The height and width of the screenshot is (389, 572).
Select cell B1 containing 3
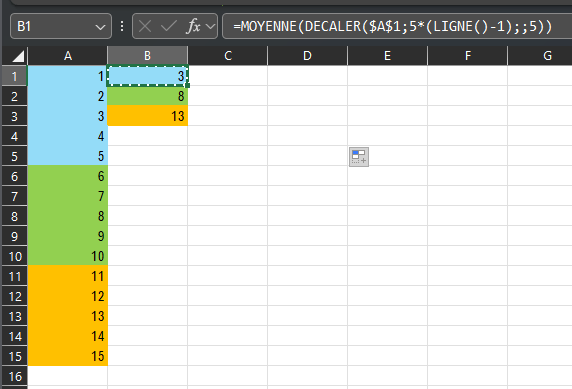pyautogui.click(x=147, y=76)
